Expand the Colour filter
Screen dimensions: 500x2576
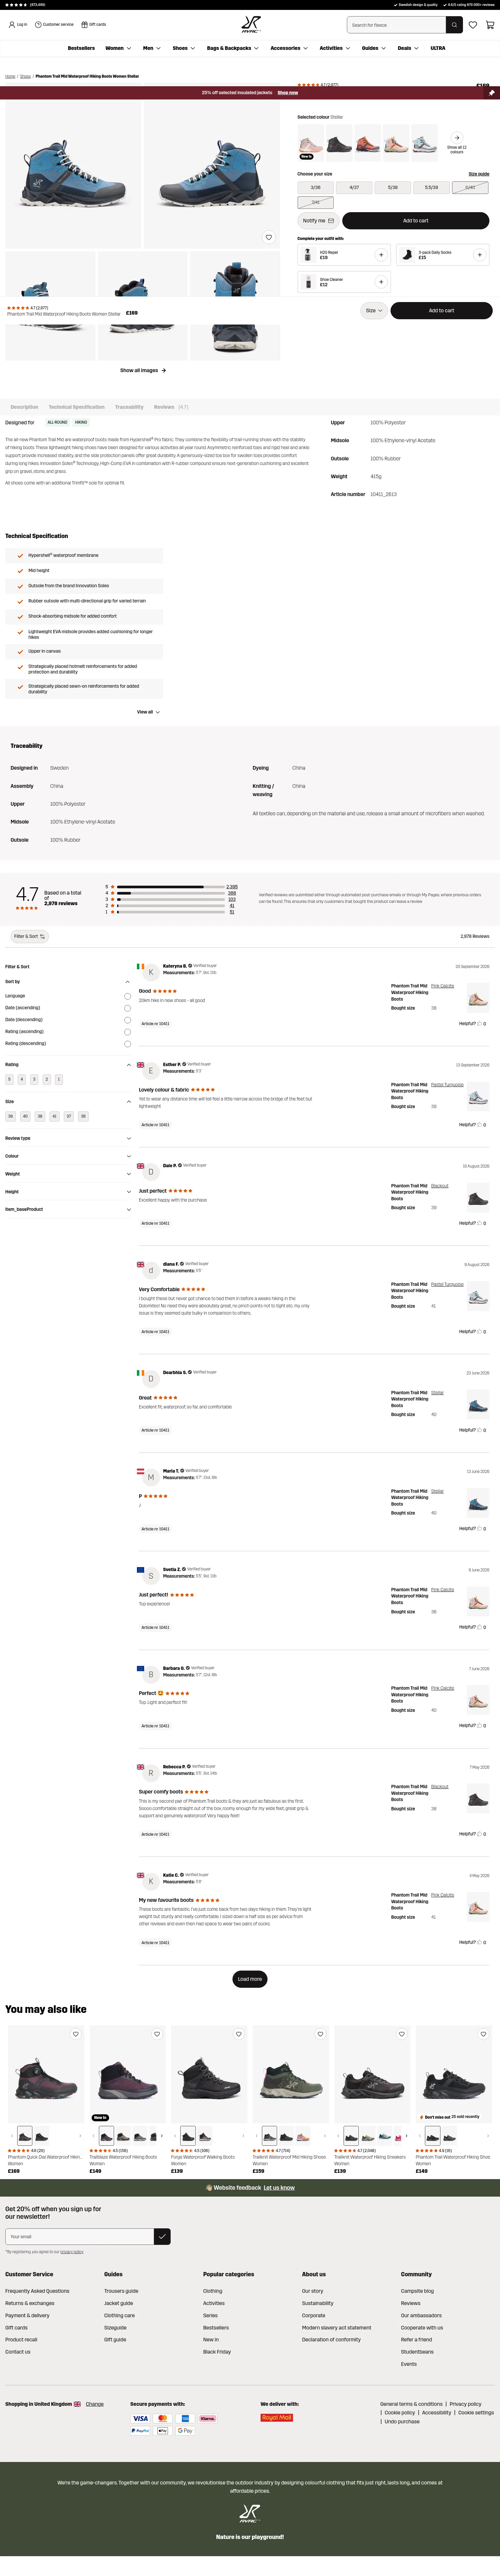pos(68,1156)
